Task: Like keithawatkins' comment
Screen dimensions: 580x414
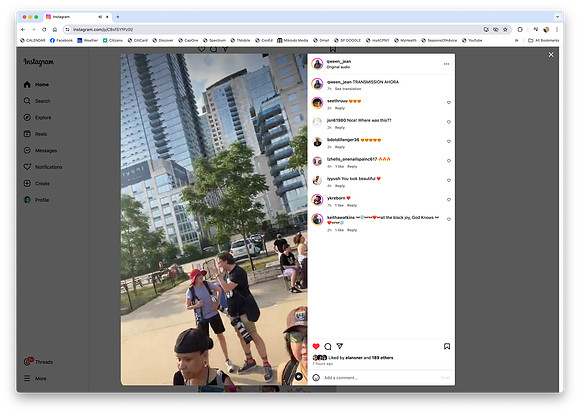Action: click(x=449, y=219)
